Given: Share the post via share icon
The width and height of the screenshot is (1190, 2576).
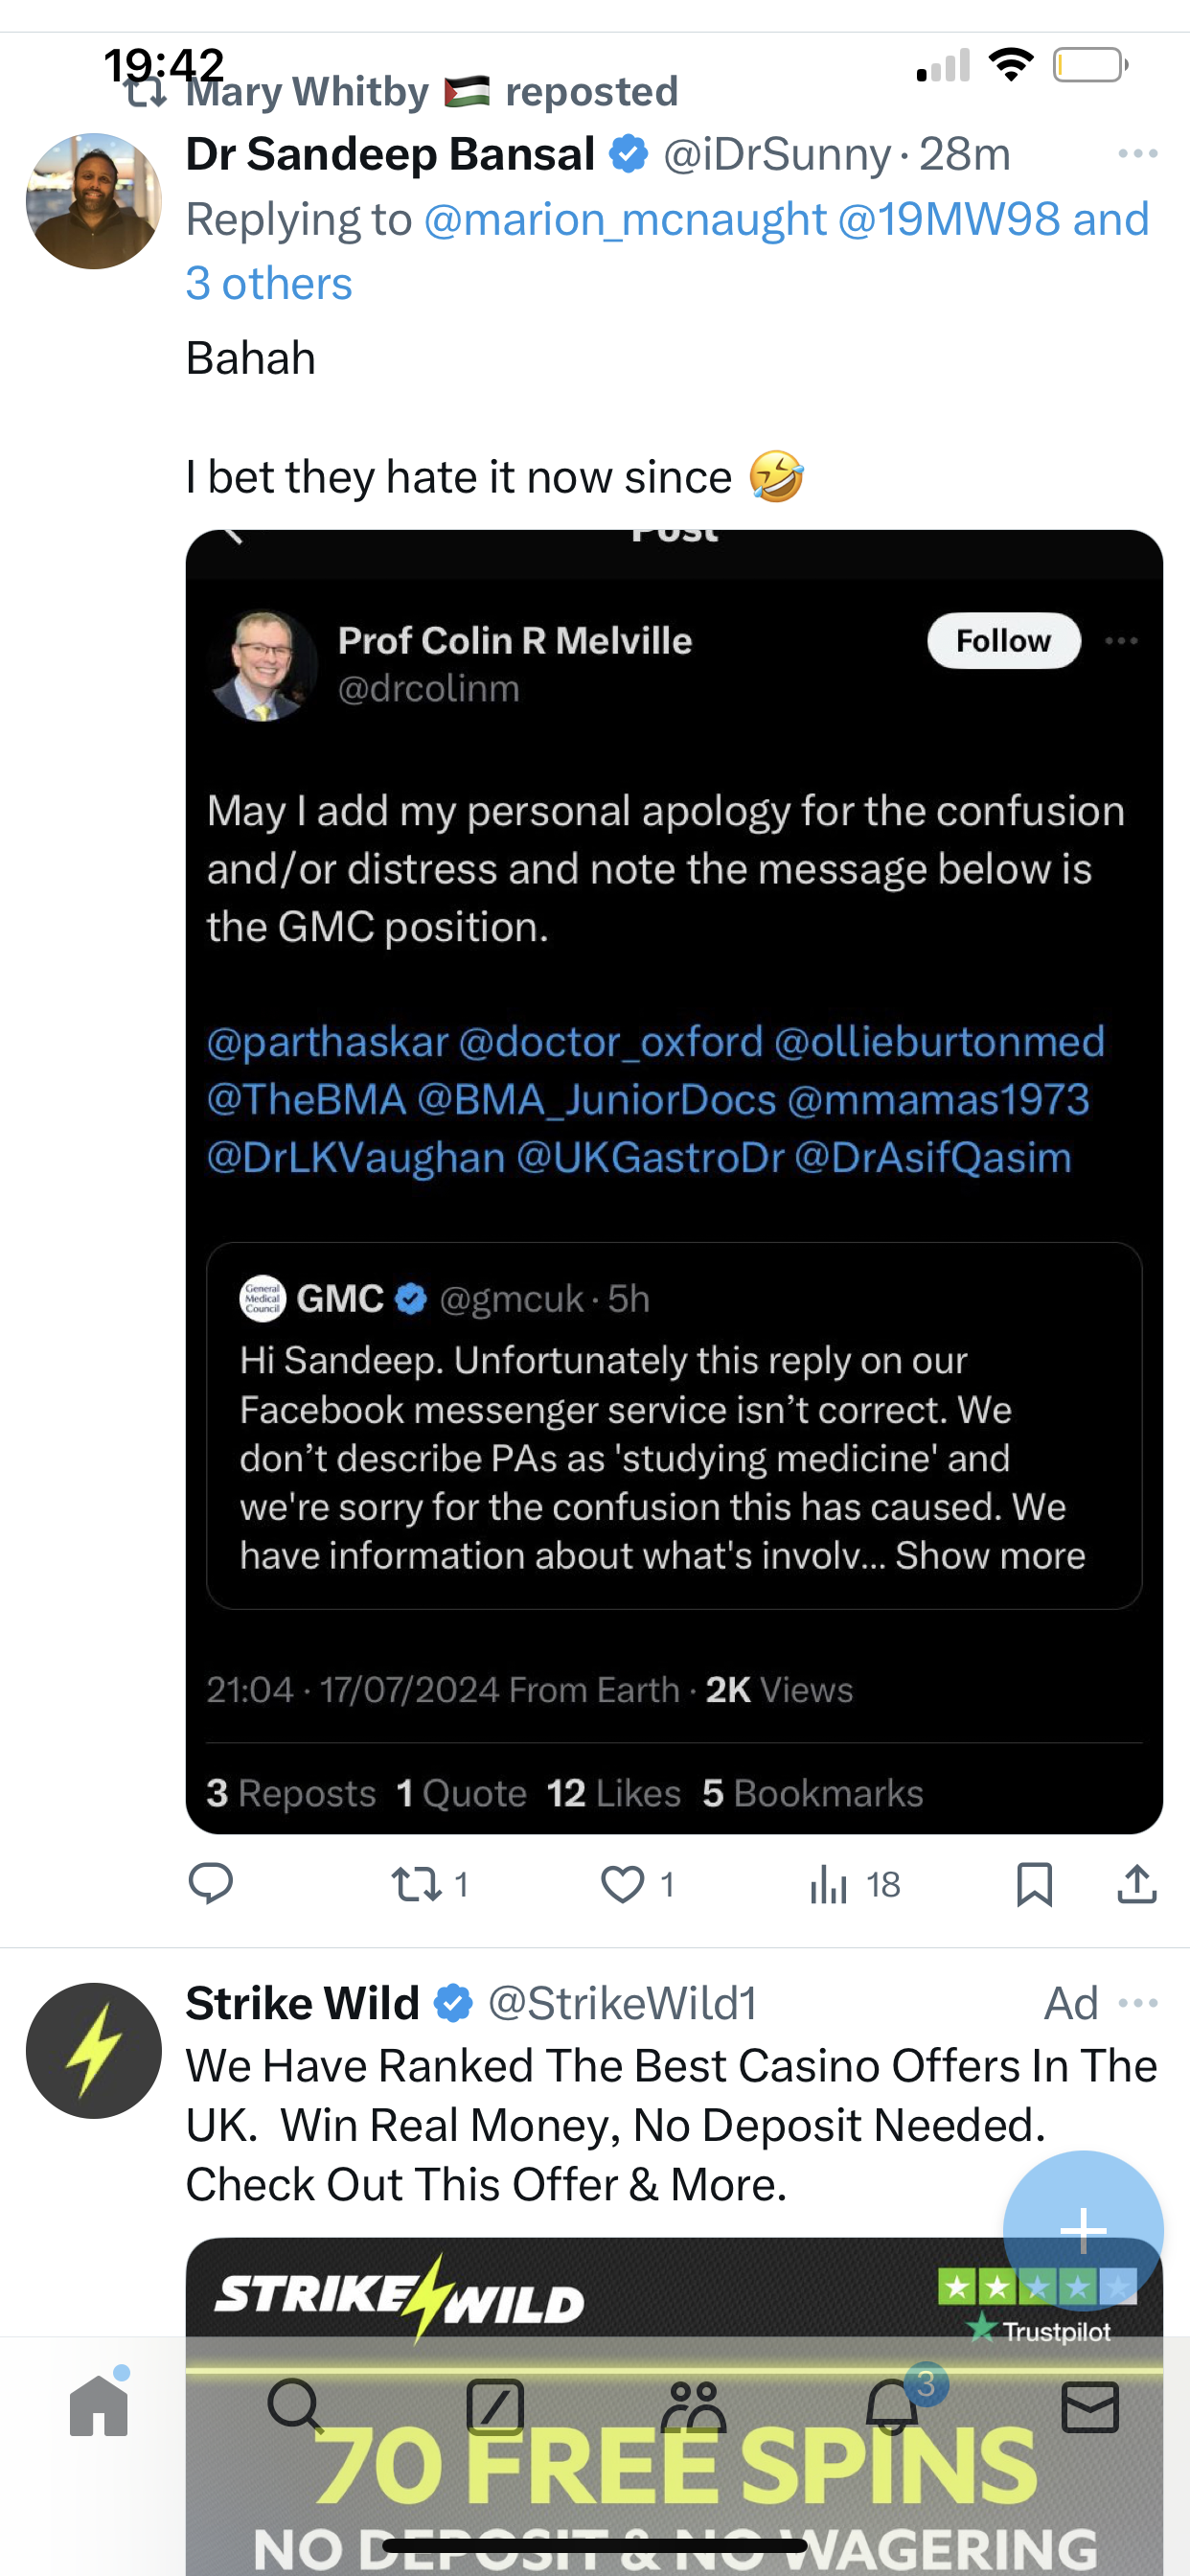Looking at the screenshot, I should pyautogui.click(x=1137, y=1884).
